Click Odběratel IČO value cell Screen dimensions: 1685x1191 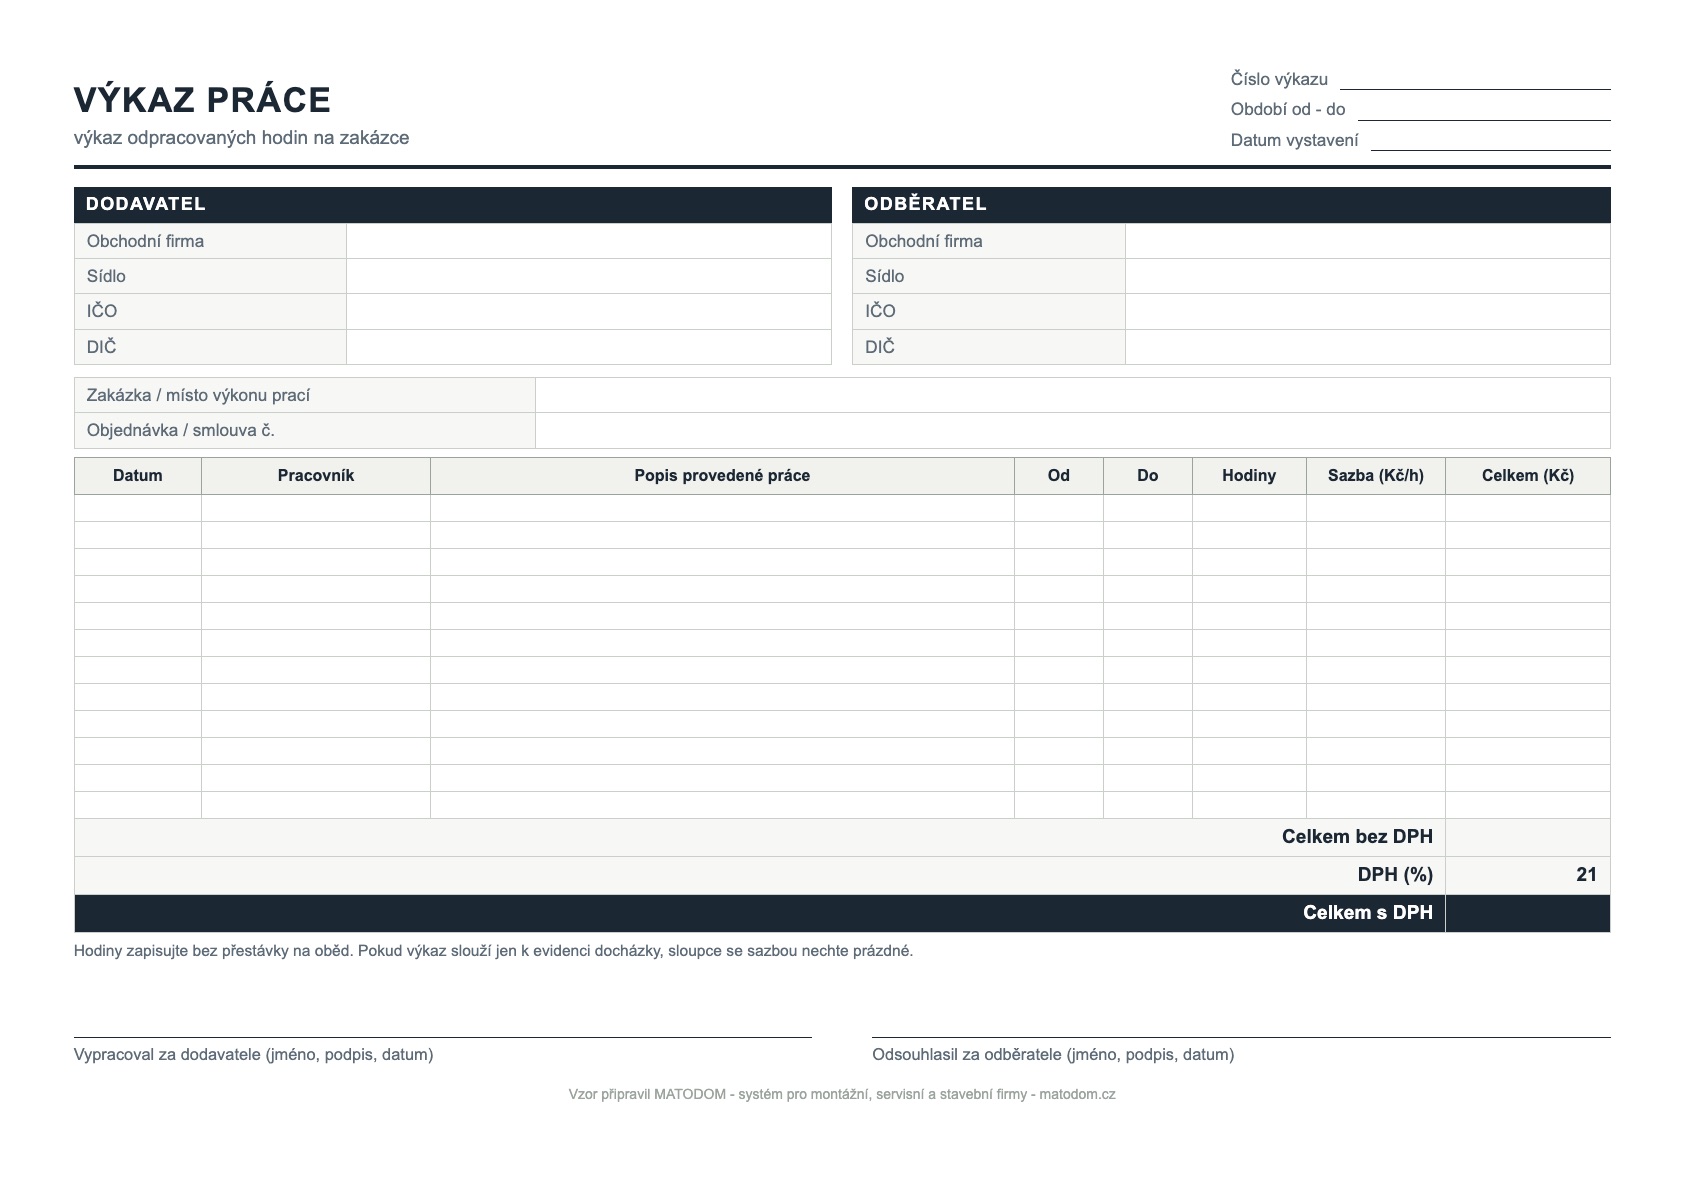tap(1368, 311)
